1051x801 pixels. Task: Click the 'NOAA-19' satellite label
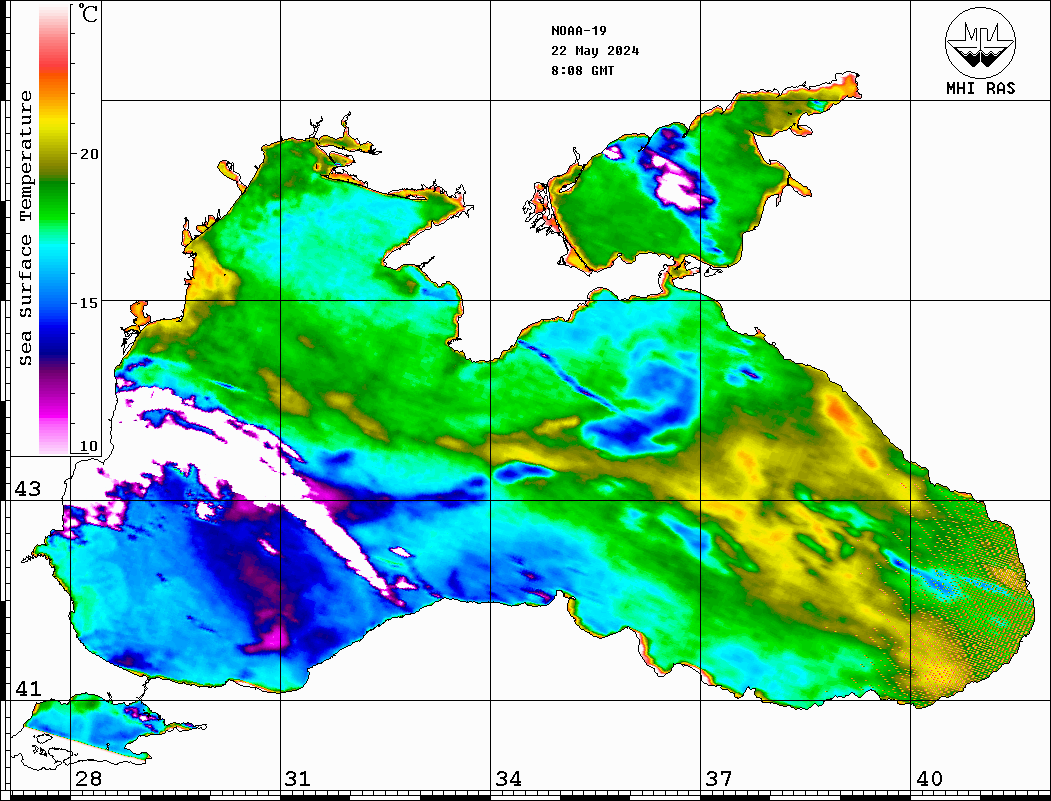579,31
